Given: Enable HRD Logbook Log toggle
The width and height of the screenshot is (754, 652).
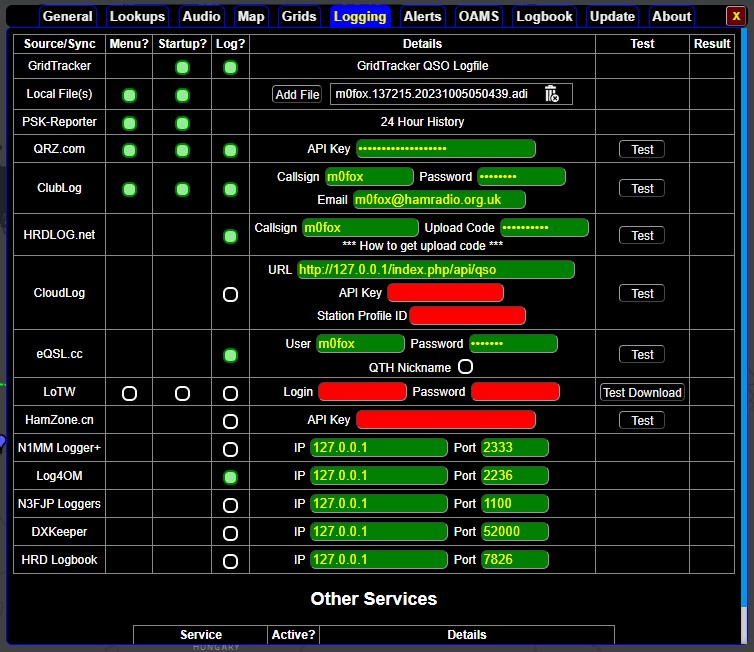Looking at the screenshot, I should (x=230, y=561).
